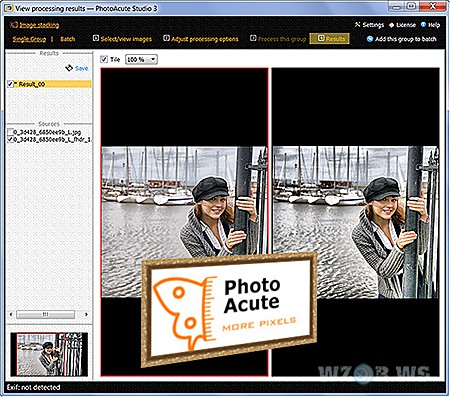Go to Process this group step
Screen dimensions: 450x397
(x=282, y=39)
